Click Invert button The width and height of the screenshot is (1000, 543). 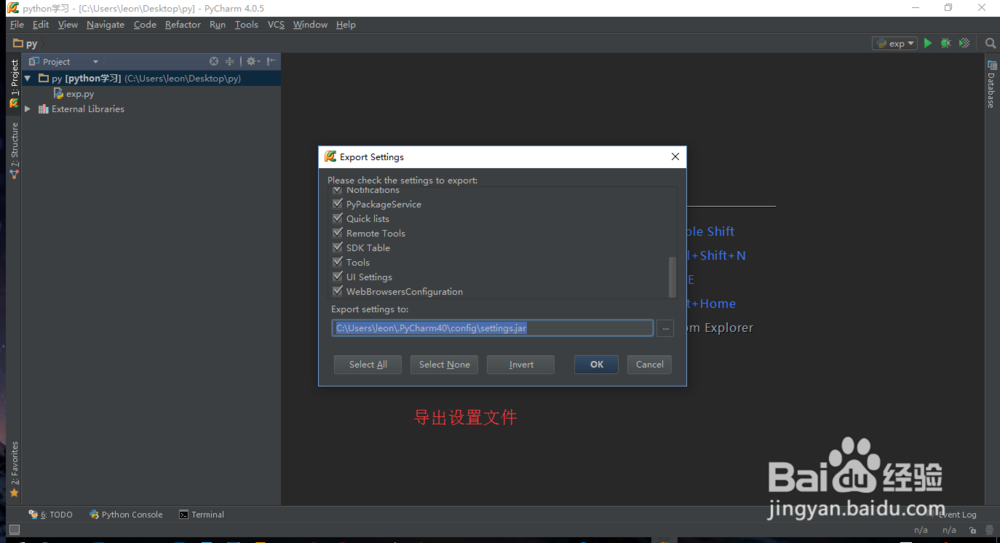tap(521, 364)
